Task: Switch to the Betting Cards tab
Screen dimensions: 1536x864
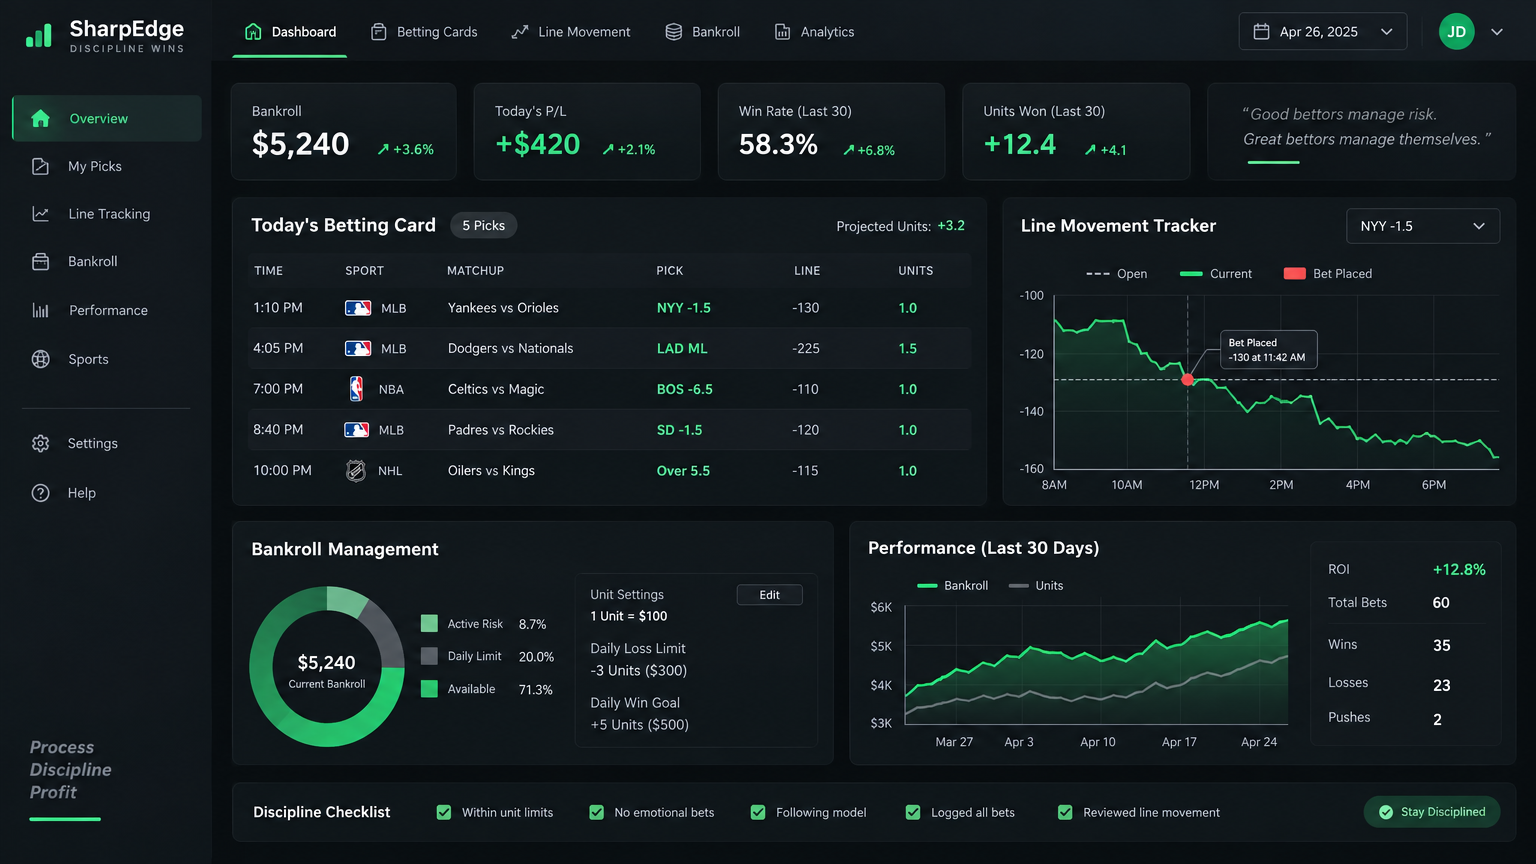Action: pyautogui.click(x=424, y=32)
